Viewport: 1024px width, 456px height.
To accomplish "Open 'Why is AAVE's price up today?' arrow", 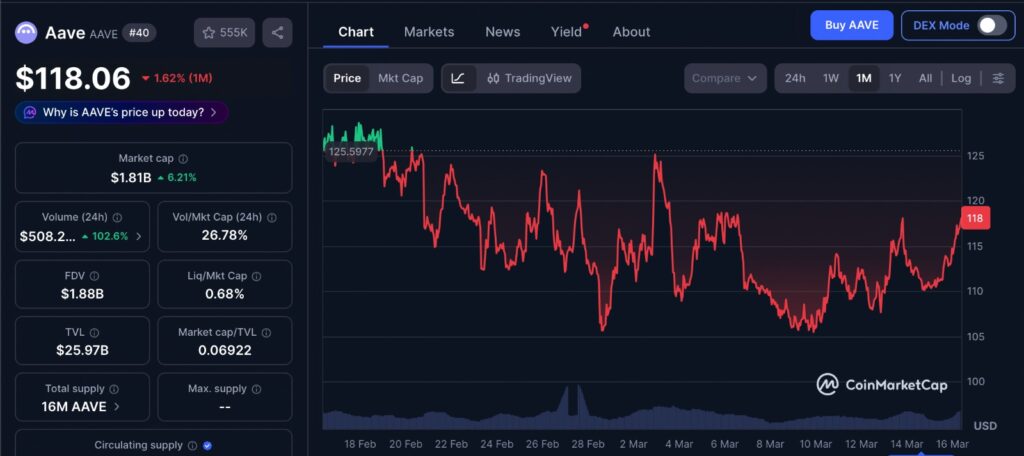I will [x=214, y=112].
